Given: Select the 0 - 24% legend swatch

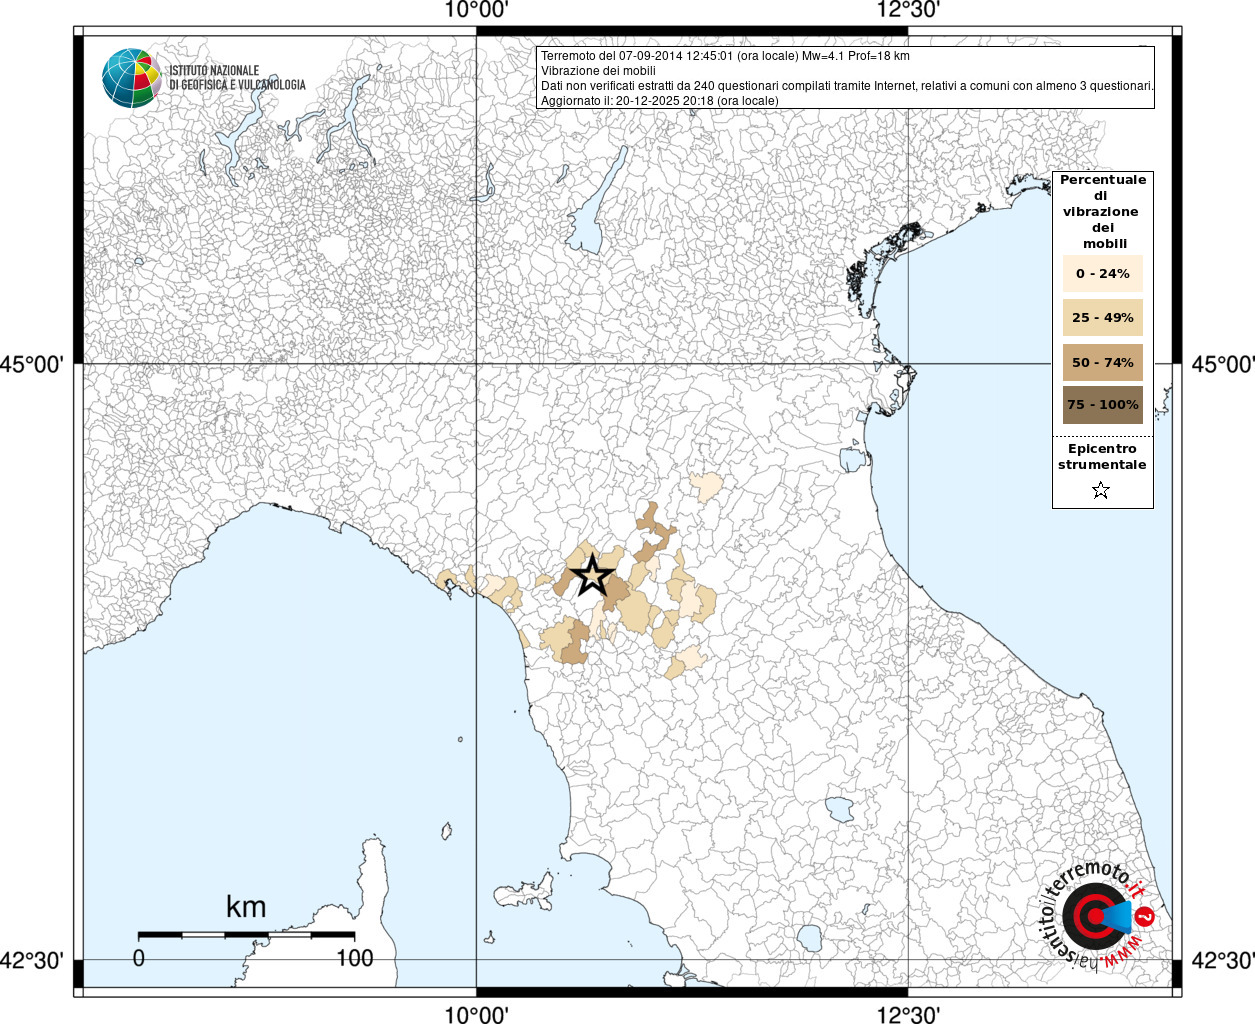Looking at the screenshot, I should 1102,273.
